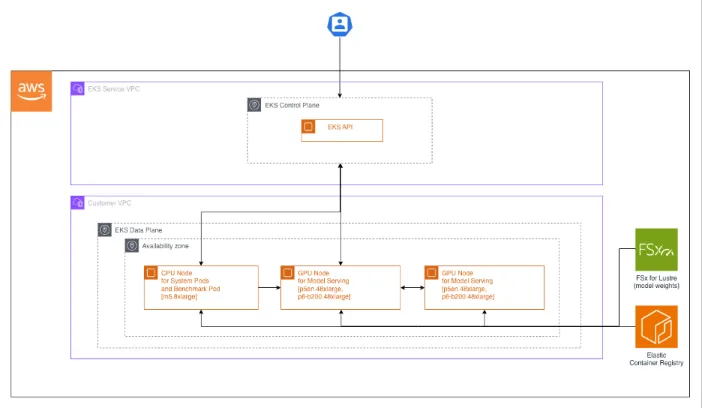This screenshot has width=702, height=408.
Task: Click the EKS Data Plane label
Action: 138,230
